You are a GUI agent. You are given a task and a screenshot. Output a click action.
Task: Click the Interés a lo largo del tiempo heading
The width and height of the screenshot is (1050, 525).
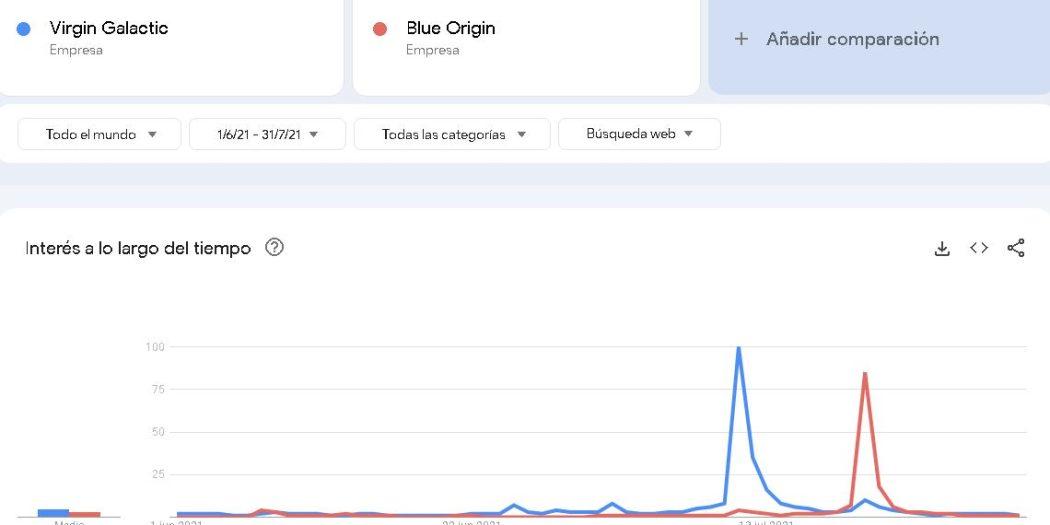point(138,248)
